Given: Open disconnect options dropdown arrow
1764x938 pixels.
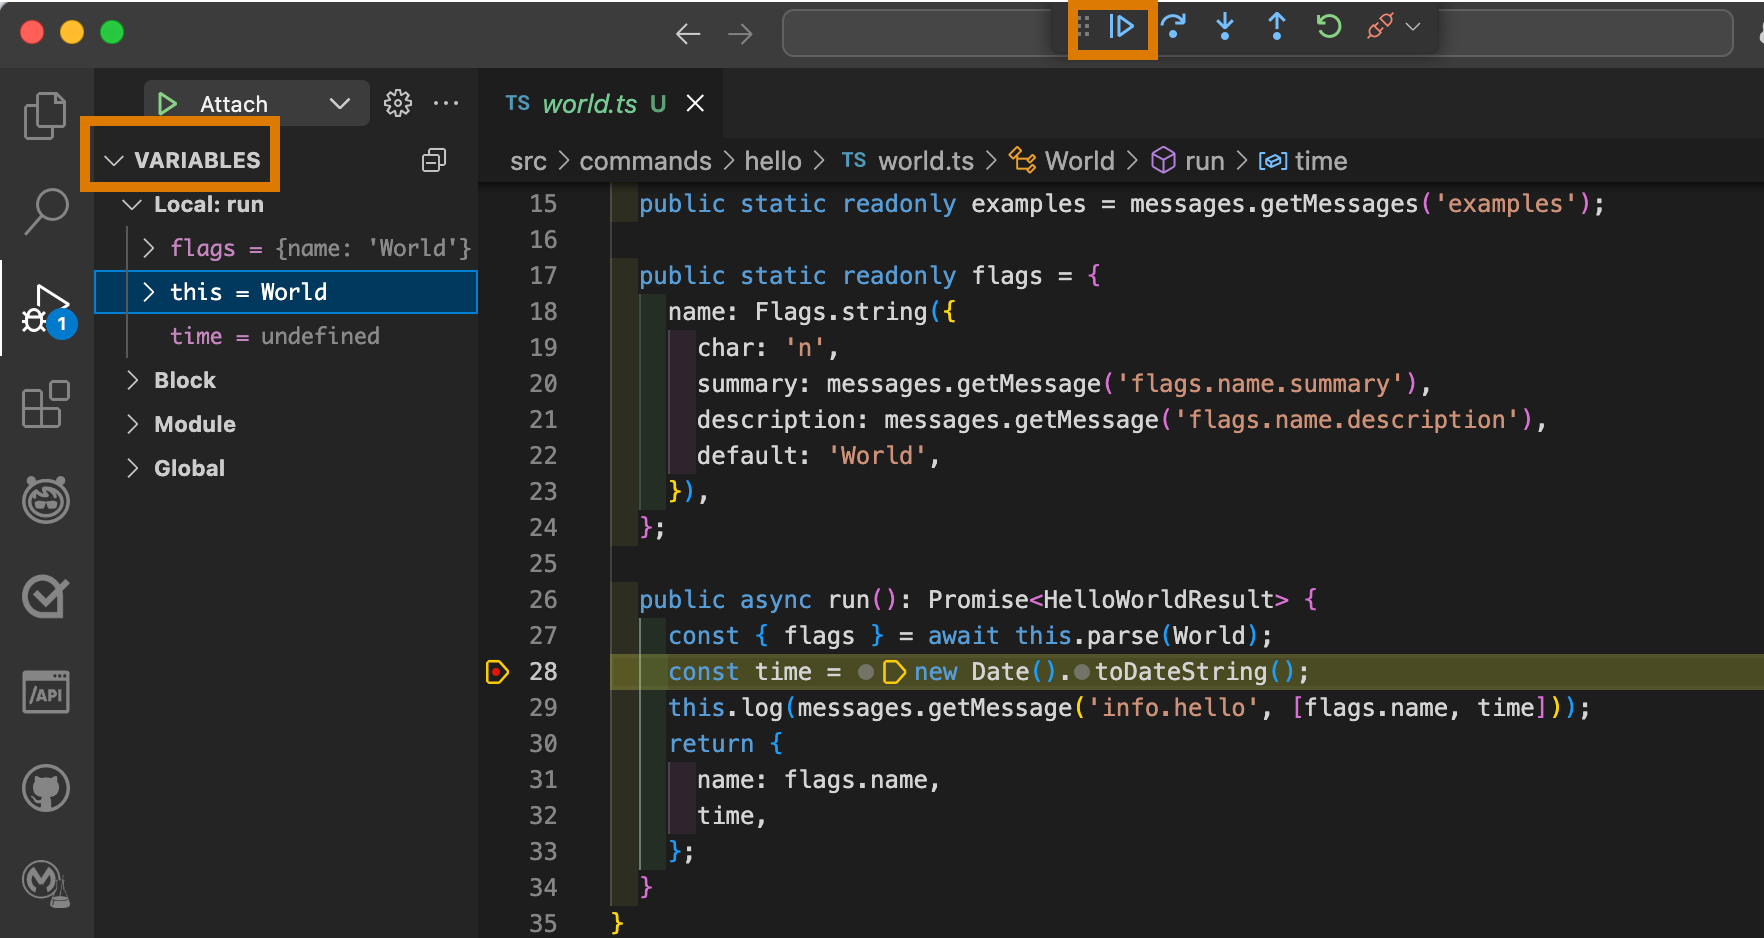Looking at the screenshot, I should 1413,27.
